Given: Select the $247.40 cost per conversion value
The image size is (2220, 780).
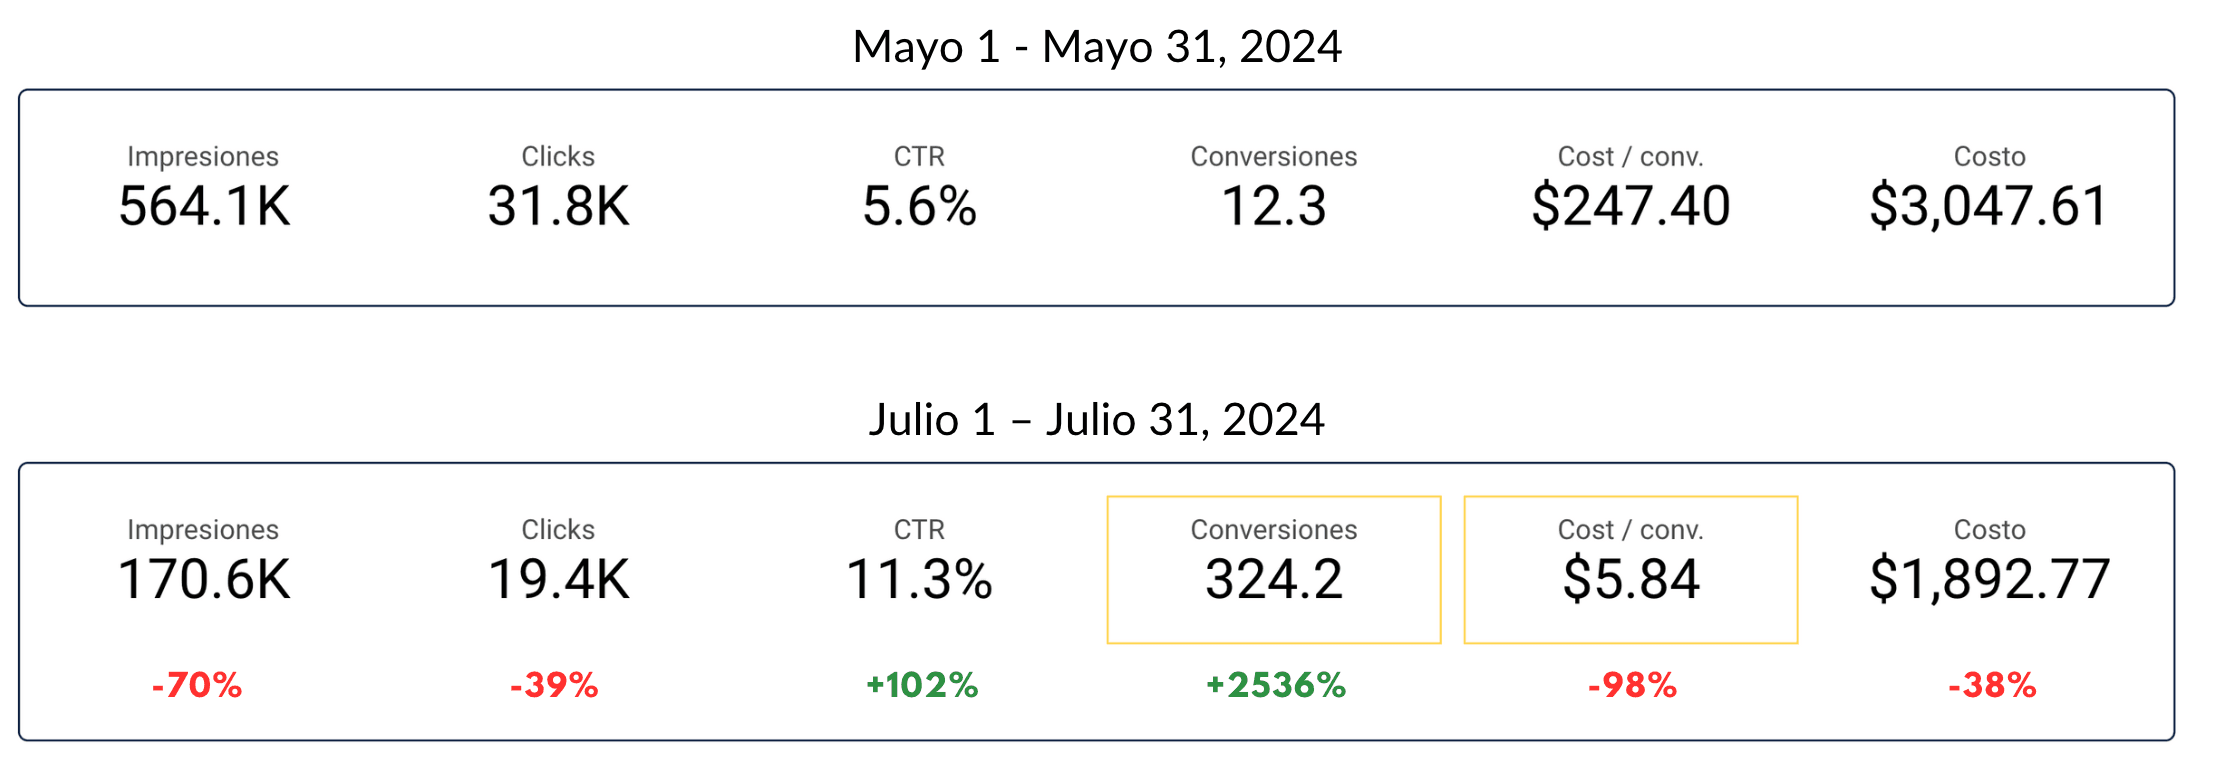Looking at the screenshot, I should coord(1630,207).
